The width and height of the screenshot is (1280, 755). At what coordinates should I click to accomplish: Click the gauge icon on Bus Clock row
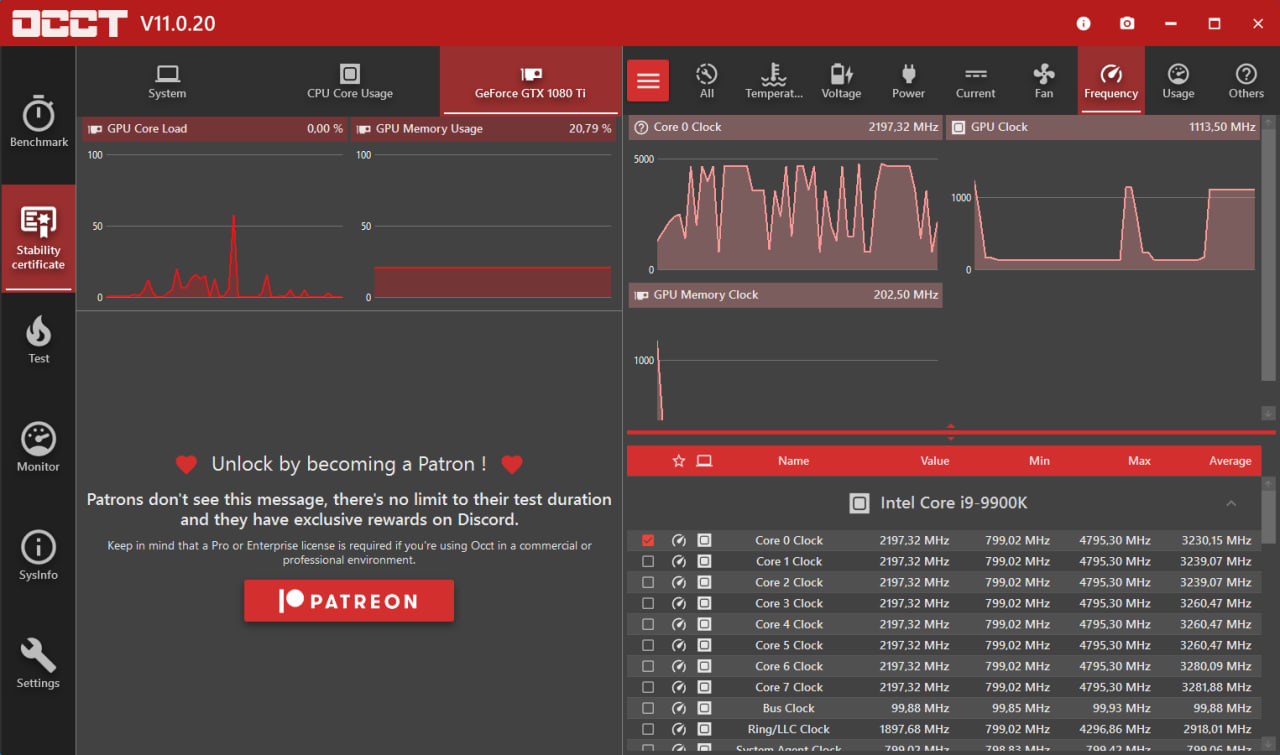(679, 708)
